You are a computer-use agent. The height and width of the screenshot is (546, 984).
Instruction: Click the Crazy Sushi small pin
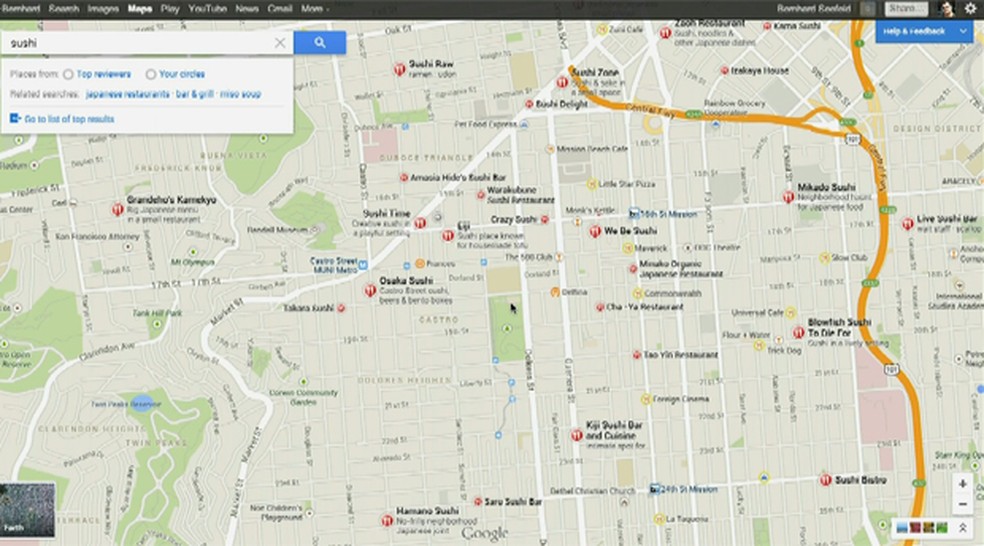pos(545,220)
